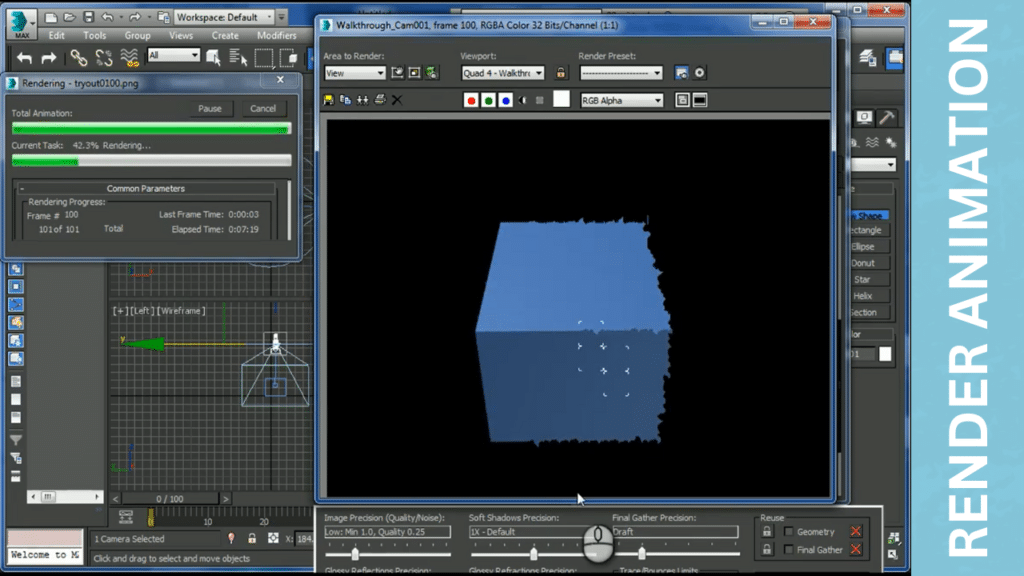Enable the Final Gather reuse checkbox

pyautogui.click(x=789, y=550)
